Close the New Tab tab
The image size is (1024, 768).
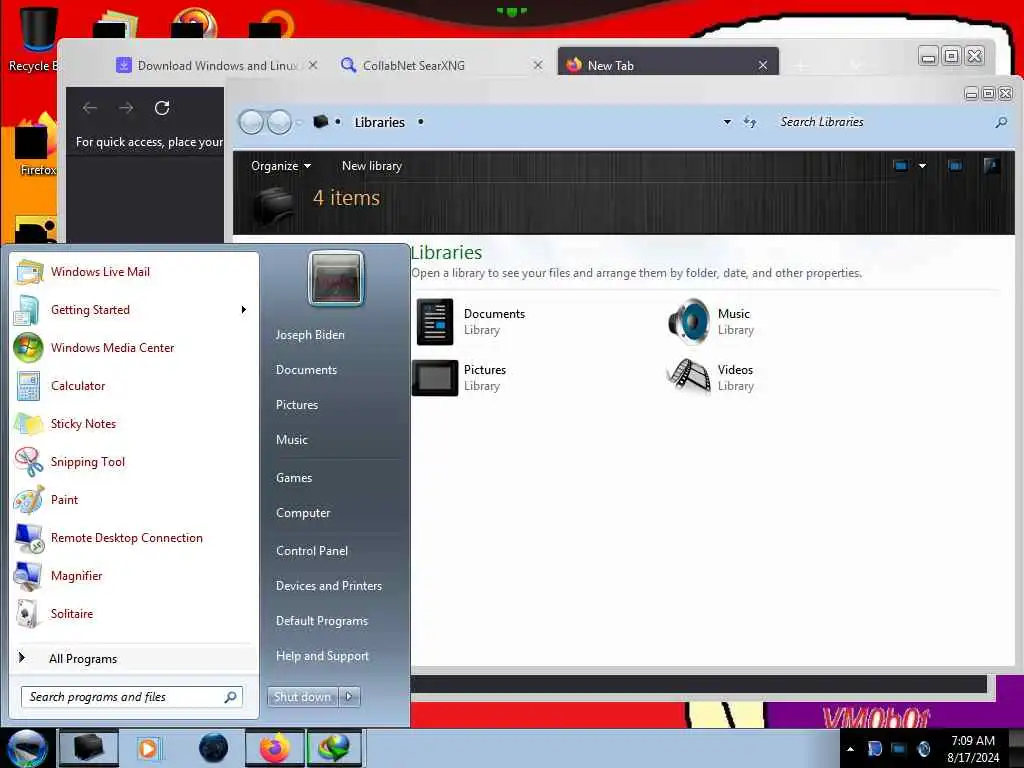(762, 65)
